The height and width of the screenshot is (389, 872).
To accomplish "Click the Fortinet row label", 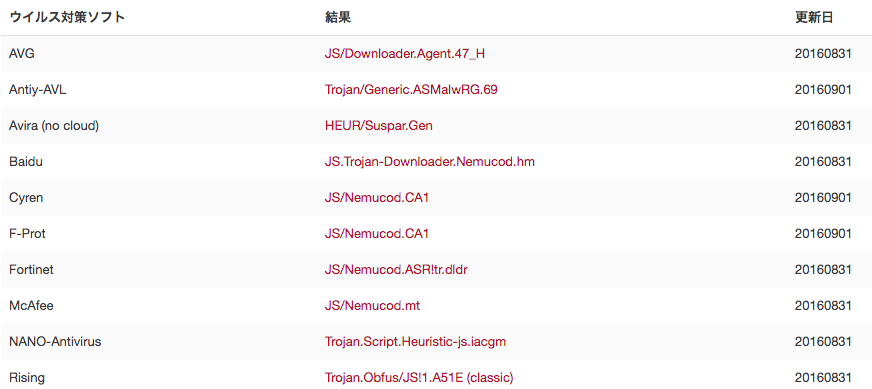I will click(31, 270).
